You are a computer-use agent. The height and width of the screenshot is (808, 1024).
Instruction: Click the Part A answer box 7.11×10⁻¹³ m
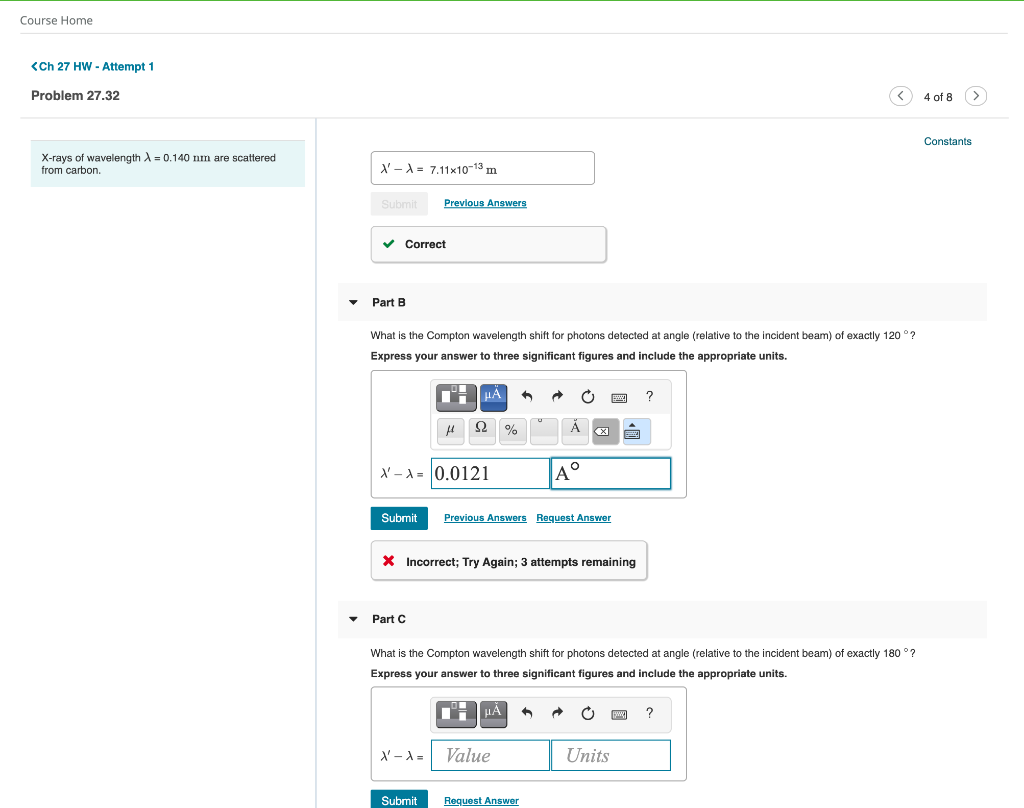coord(483,168)
